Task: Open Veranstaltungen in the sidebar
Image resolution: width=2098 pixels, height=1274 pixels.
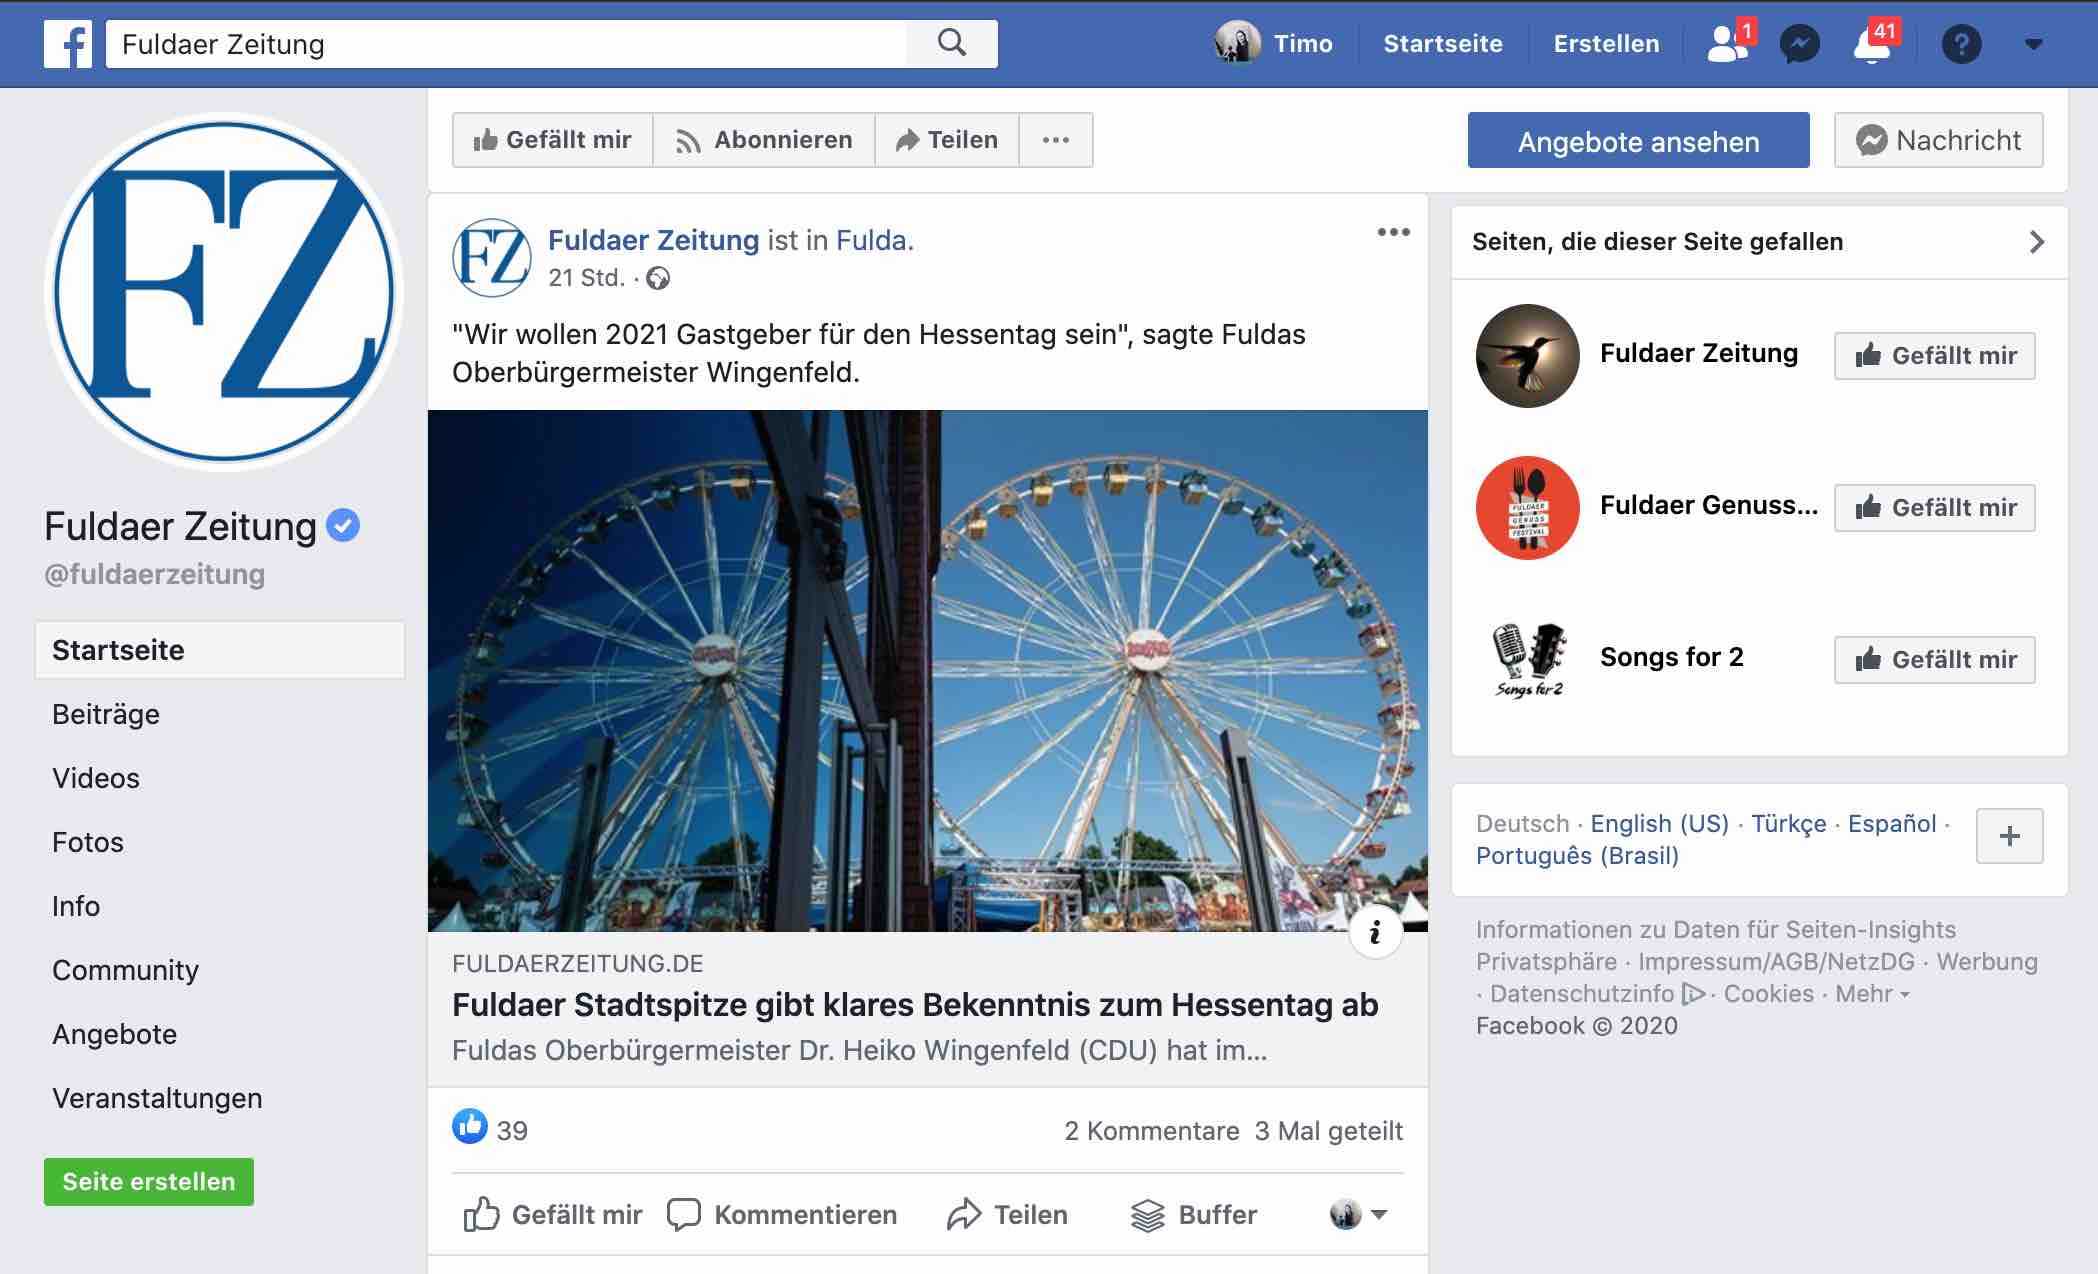Action: [x=157, y=1098]
